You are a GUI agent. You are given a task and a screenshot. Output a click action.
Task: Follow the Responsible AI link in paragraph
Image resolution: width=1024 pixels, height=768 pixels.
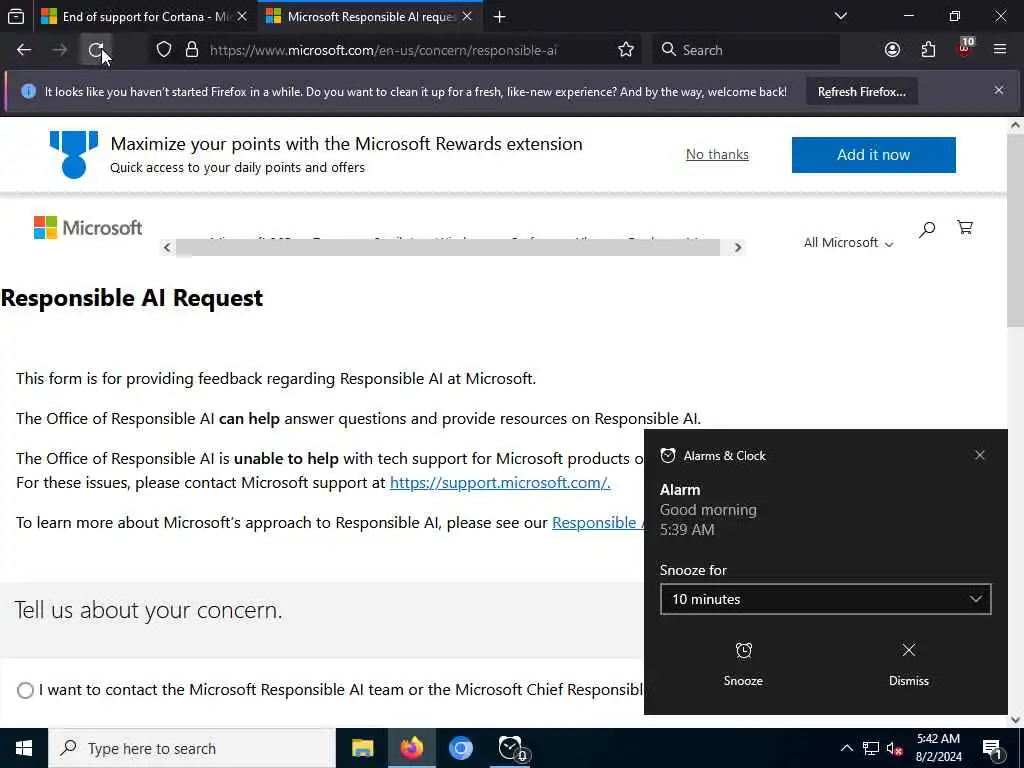pyautogui.click(x=598, y=522)
